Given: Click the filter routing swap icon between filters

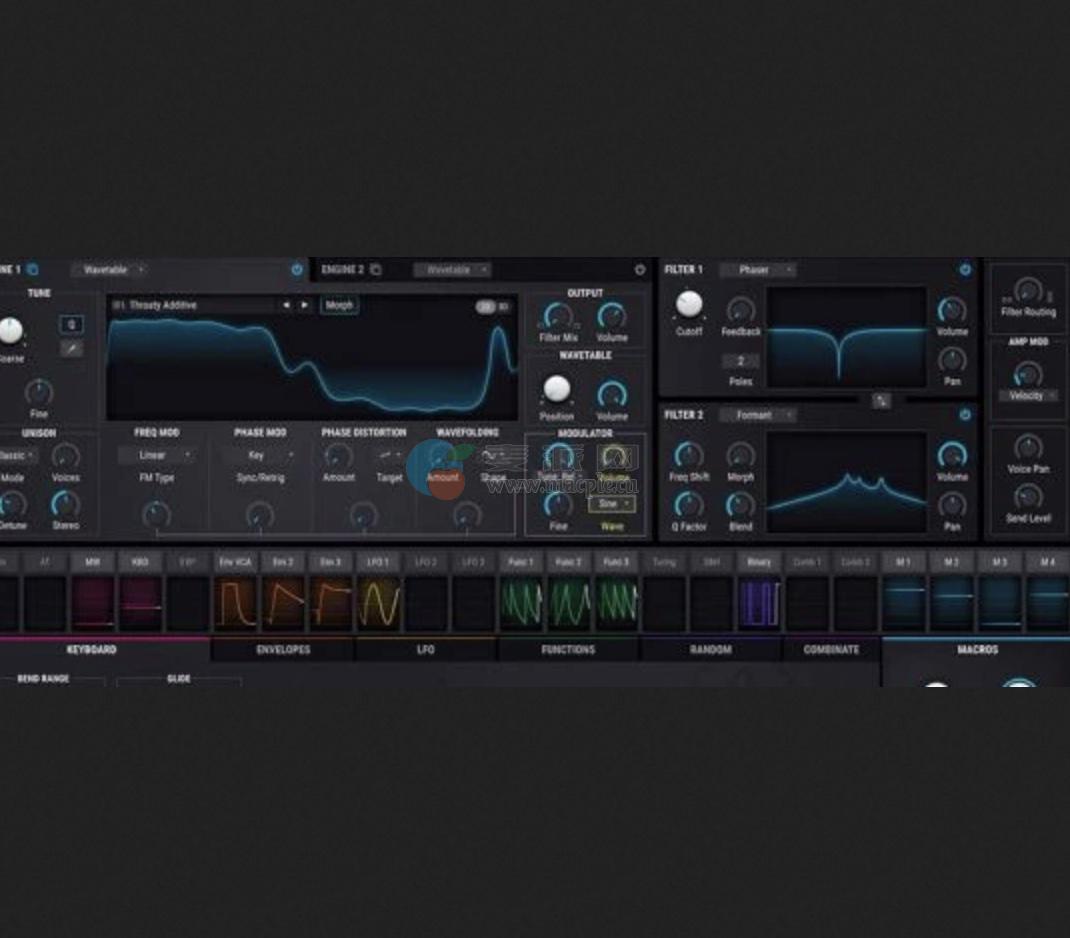Looking at the screenshot, I should (x=881, y=403).
